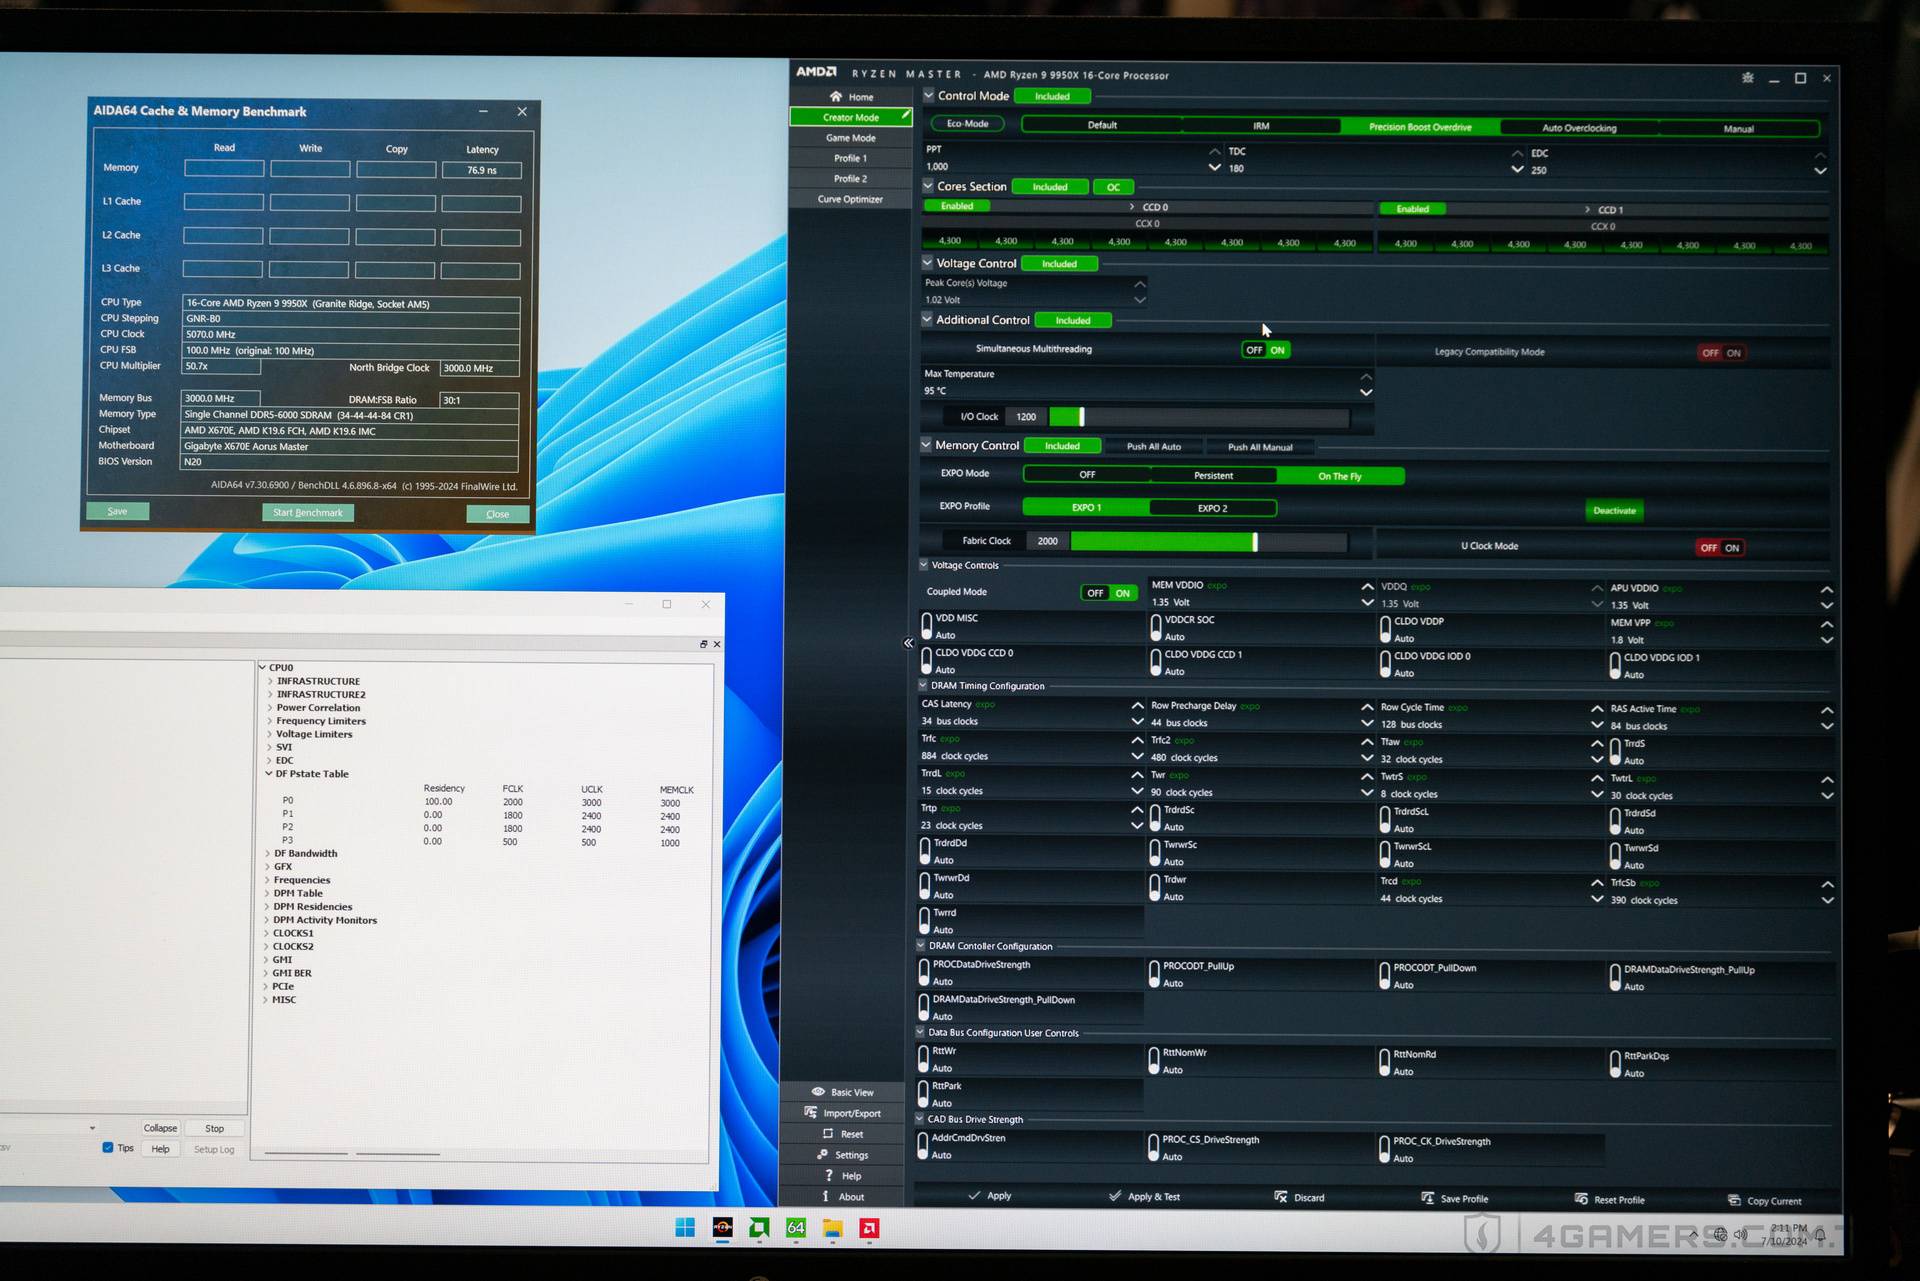Open Import/Export icon in sidebar
Image resolution: width=1920 pixels, height=1281 pixels.
pos(810,1113)
